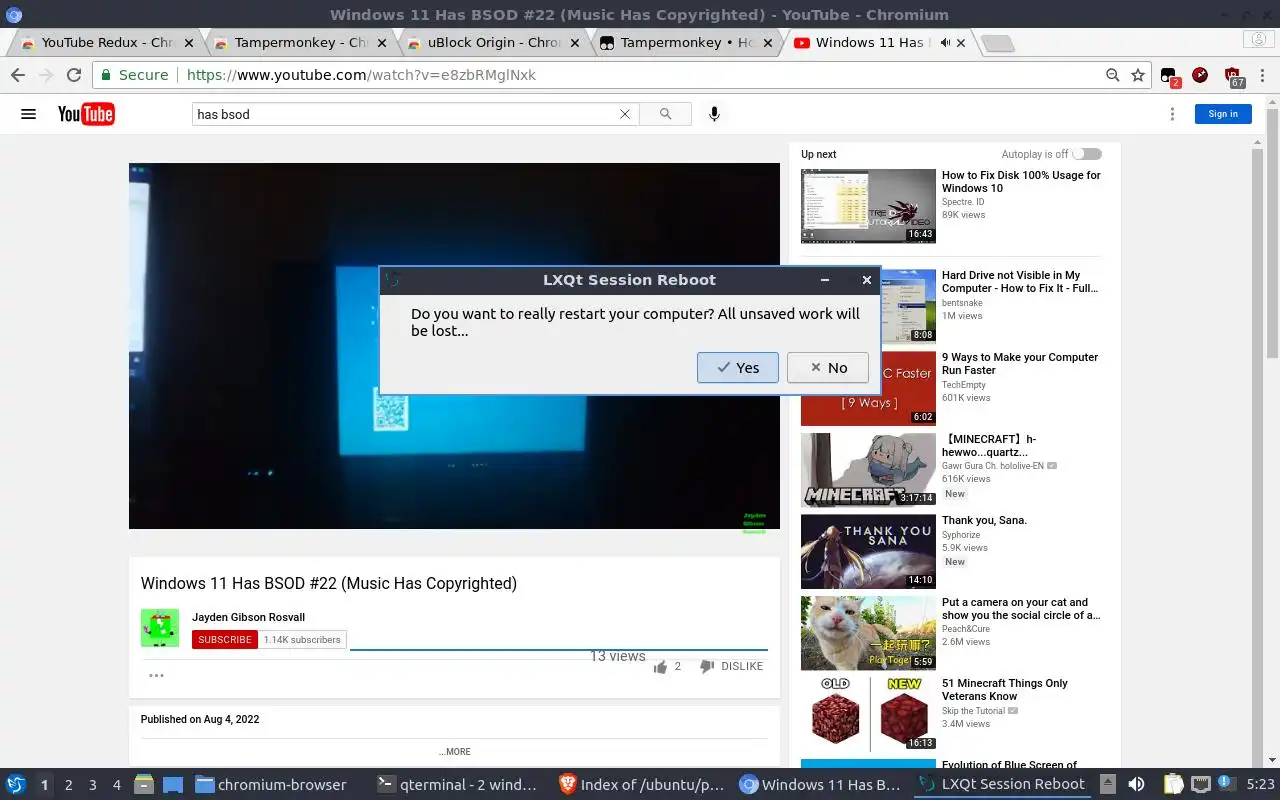Viewport: 1280px width, 800px height.
Task: Click the Secure padlock site info
Action: pos(135,75)
